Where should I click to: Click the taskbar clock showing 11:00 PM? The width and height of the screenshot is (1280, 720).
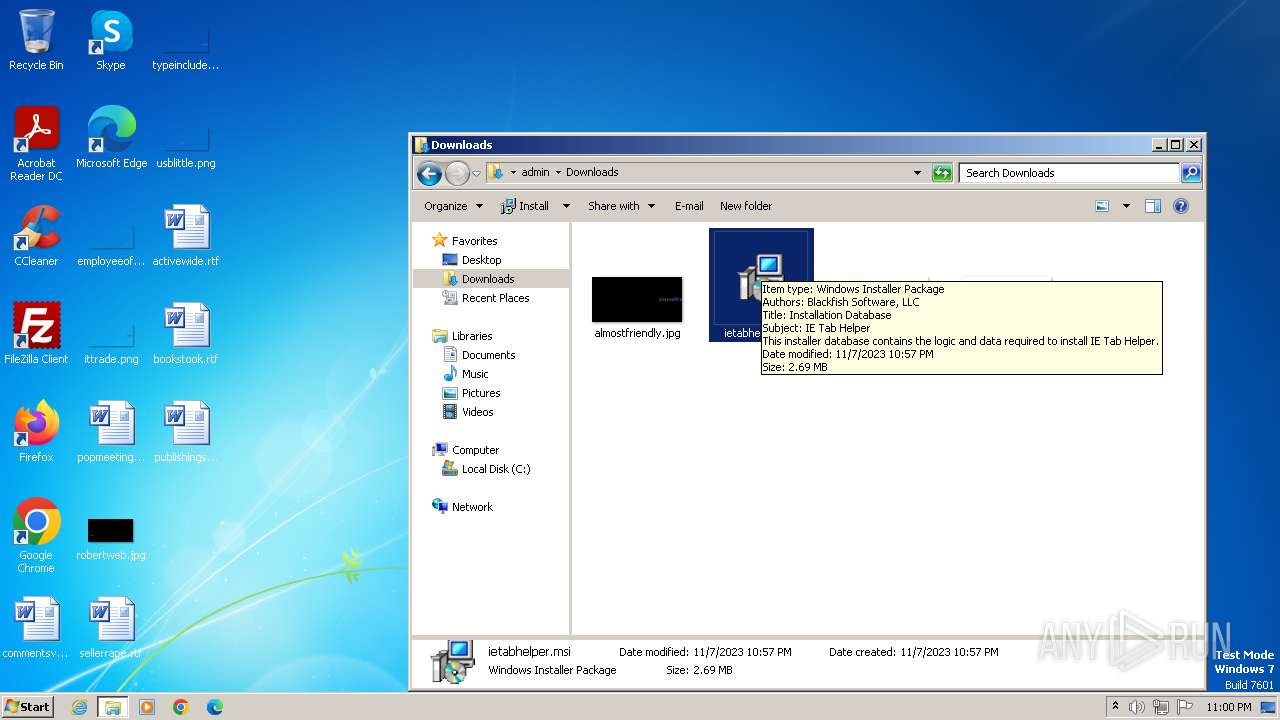pos(1228,707)
